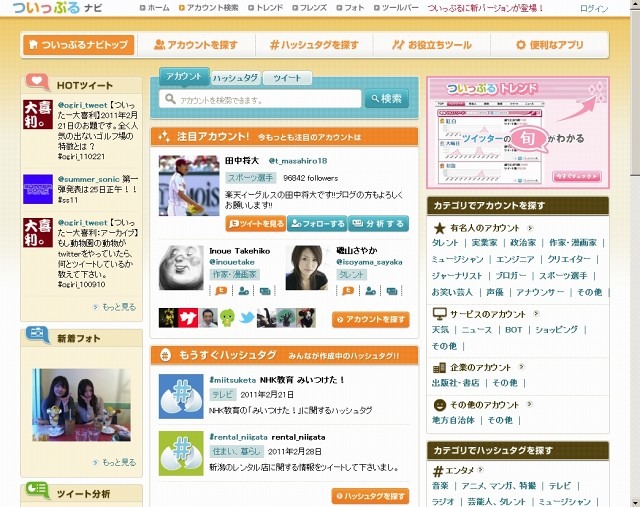Click the orange ハッシュタグを探す button
This screenshot has width=640, height=507.
coord(370,496)
